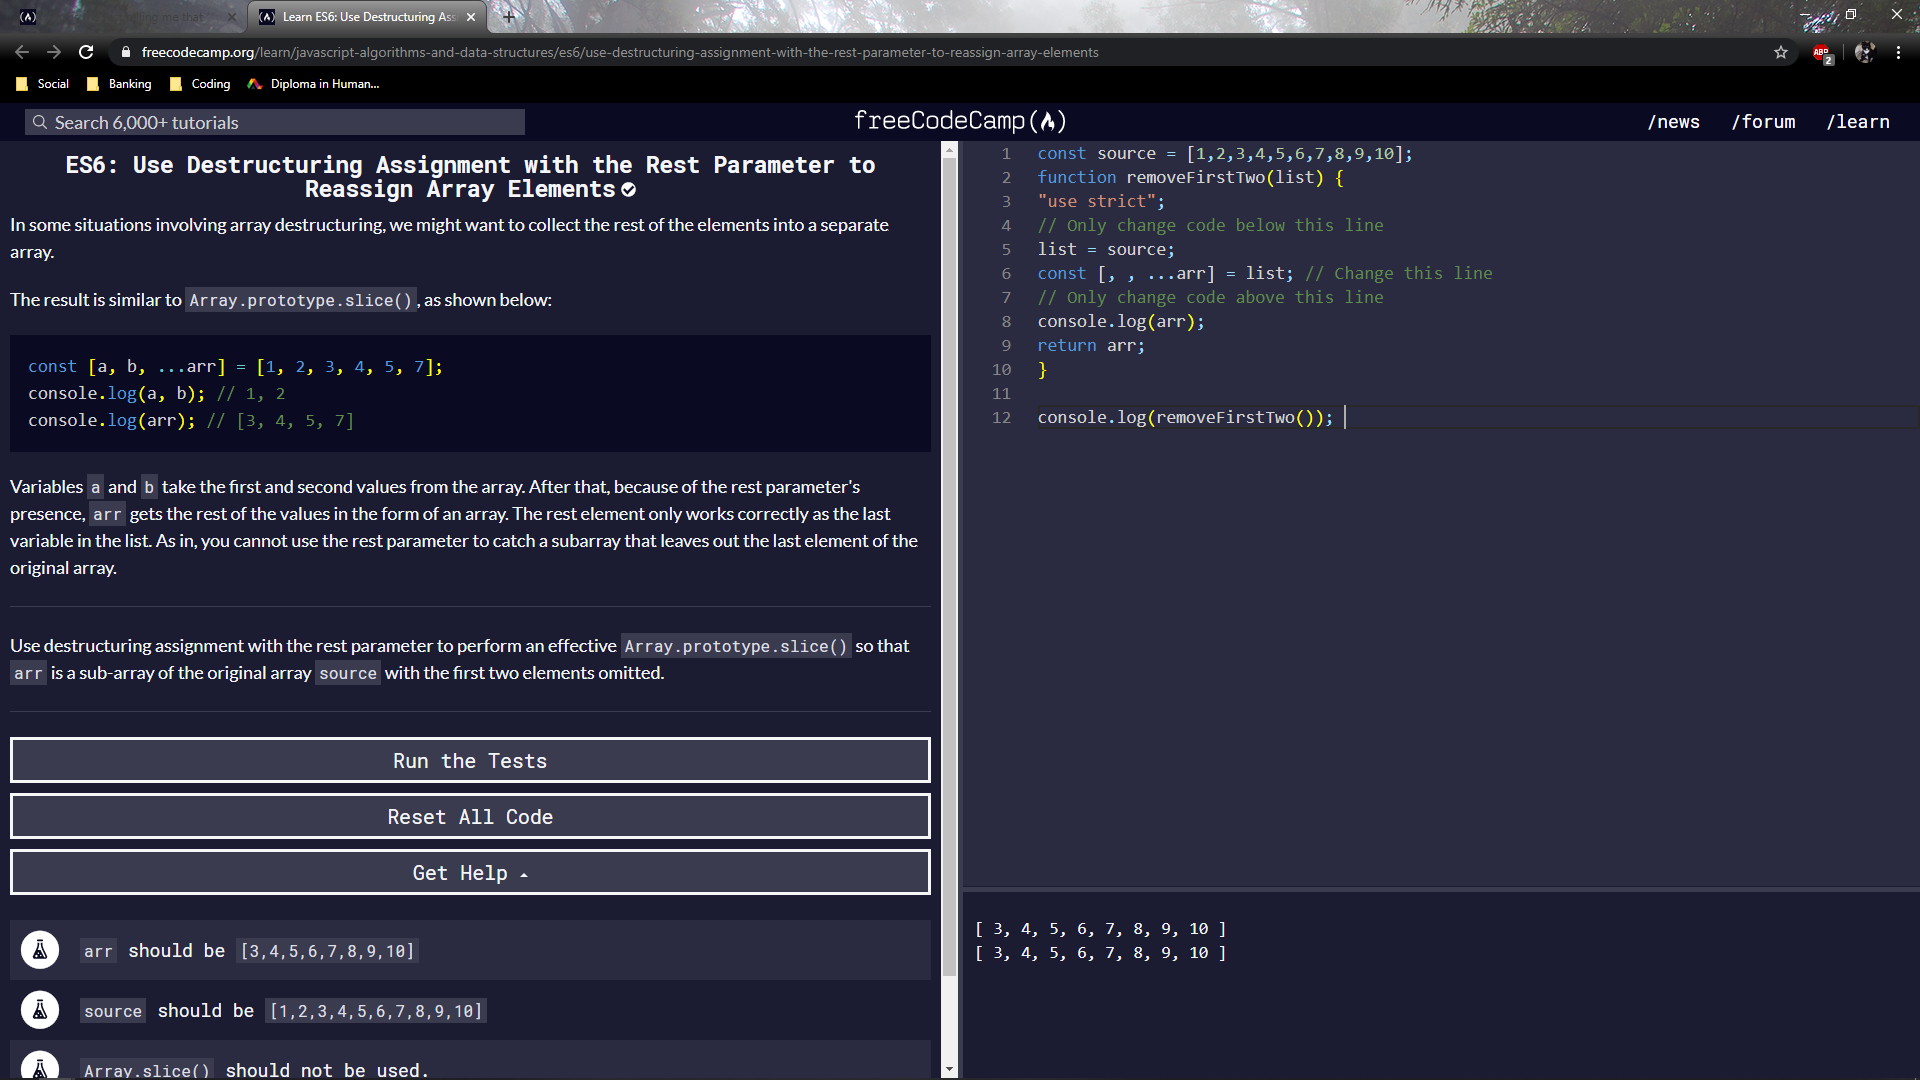1920x1080 pixels.
Task: Close the first freeCodeCamp tab
Action: (x=232, y=17)
